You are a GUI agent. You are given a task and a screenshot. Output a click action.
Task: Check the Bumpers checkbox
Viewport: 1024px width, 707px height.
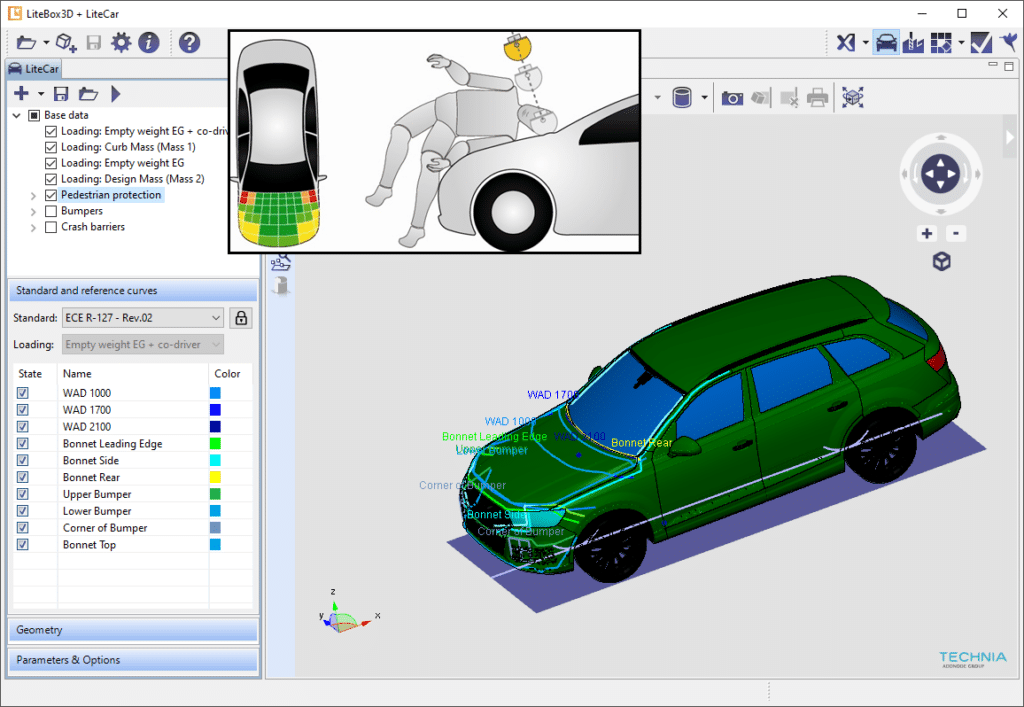pos(51,212)
